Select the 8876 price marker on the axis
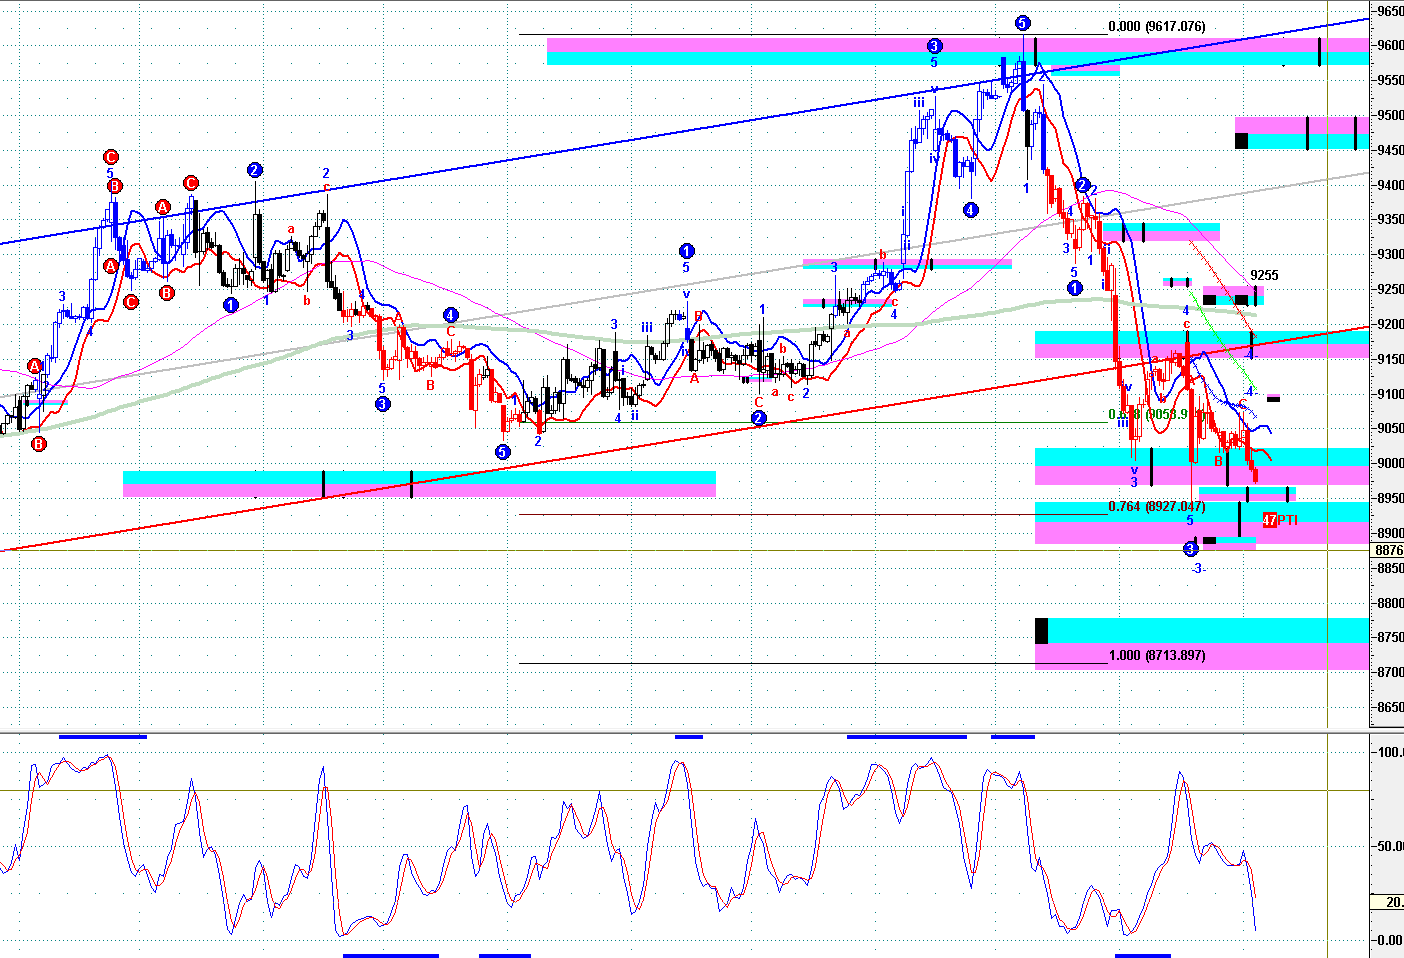 click(1388, 550)
